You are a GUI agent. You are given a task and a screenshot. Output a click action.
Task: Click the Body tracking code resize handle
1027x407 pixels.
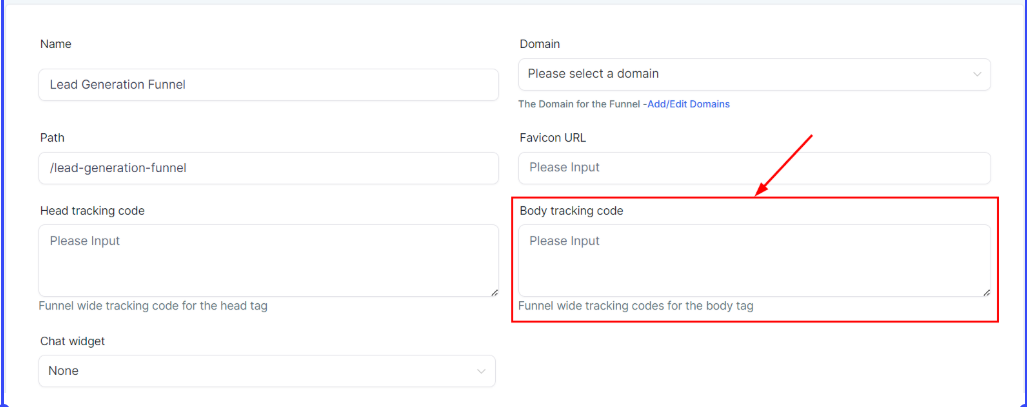[985, 292]
